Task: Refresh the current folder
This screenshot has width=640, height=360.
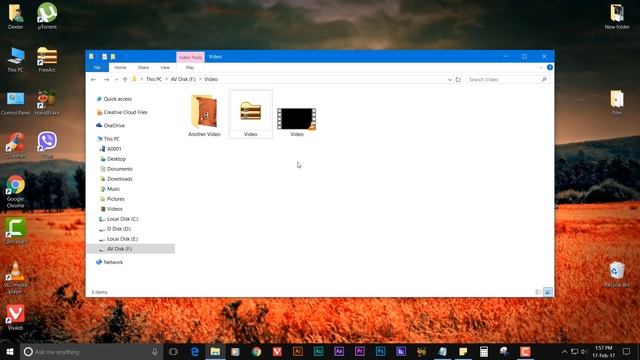Action: 458,80
